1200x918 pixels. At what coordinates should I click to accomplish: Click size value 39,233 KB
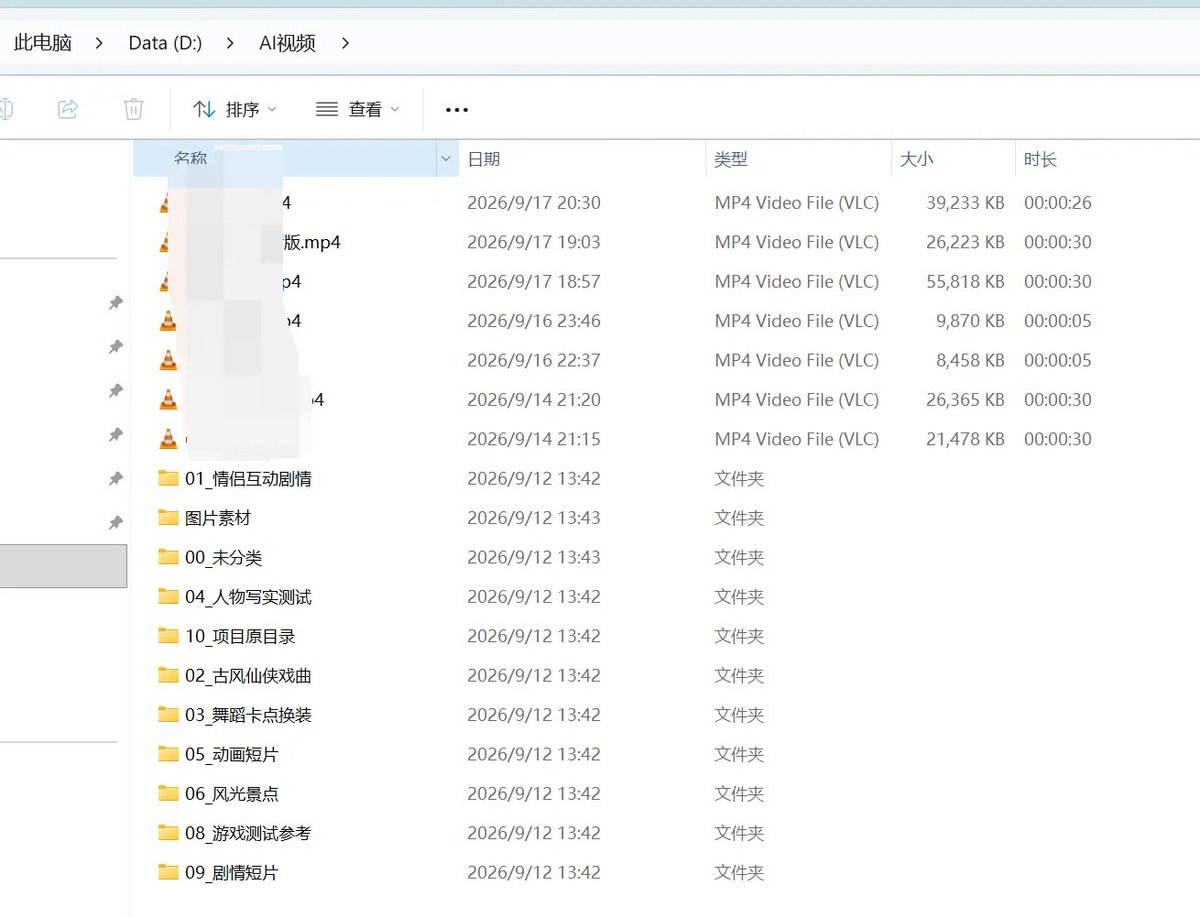(965, 203)
